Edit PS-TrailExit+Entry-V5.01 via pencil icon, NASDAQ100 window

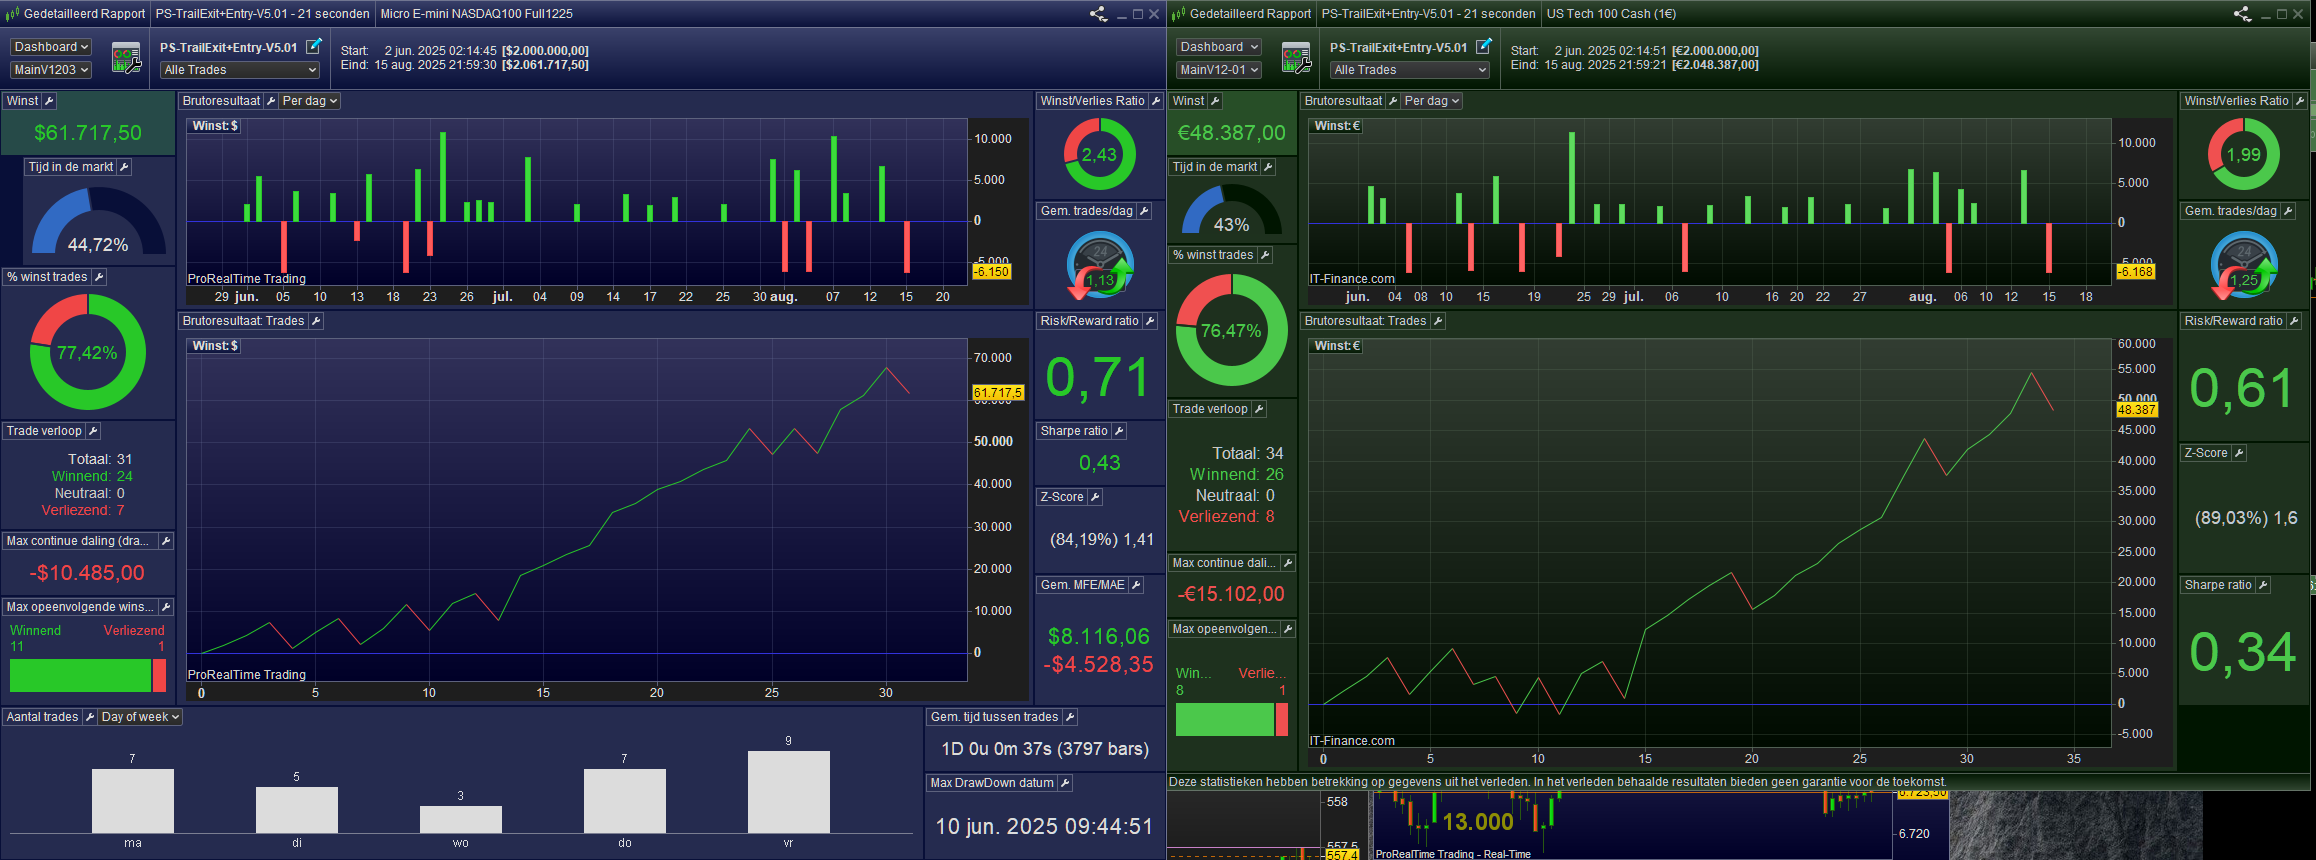[314, 46]
